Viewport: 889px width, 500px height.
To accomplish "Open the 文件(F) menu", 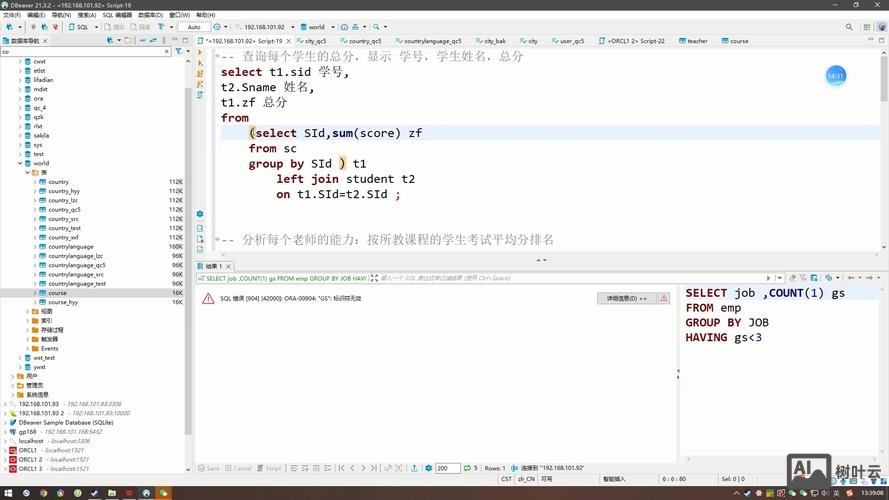I will [x=12, y=15].
